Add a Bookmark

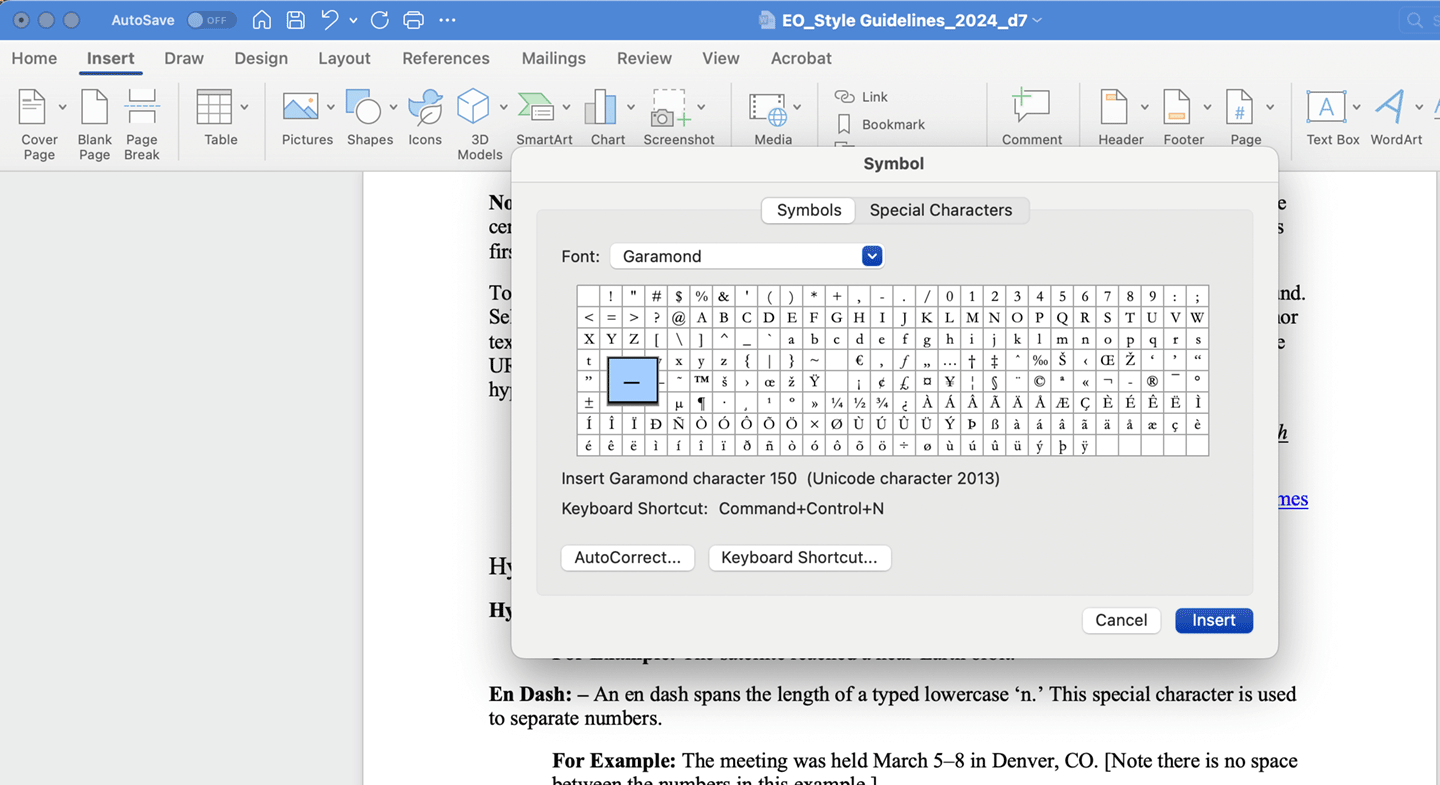point(880,125)
